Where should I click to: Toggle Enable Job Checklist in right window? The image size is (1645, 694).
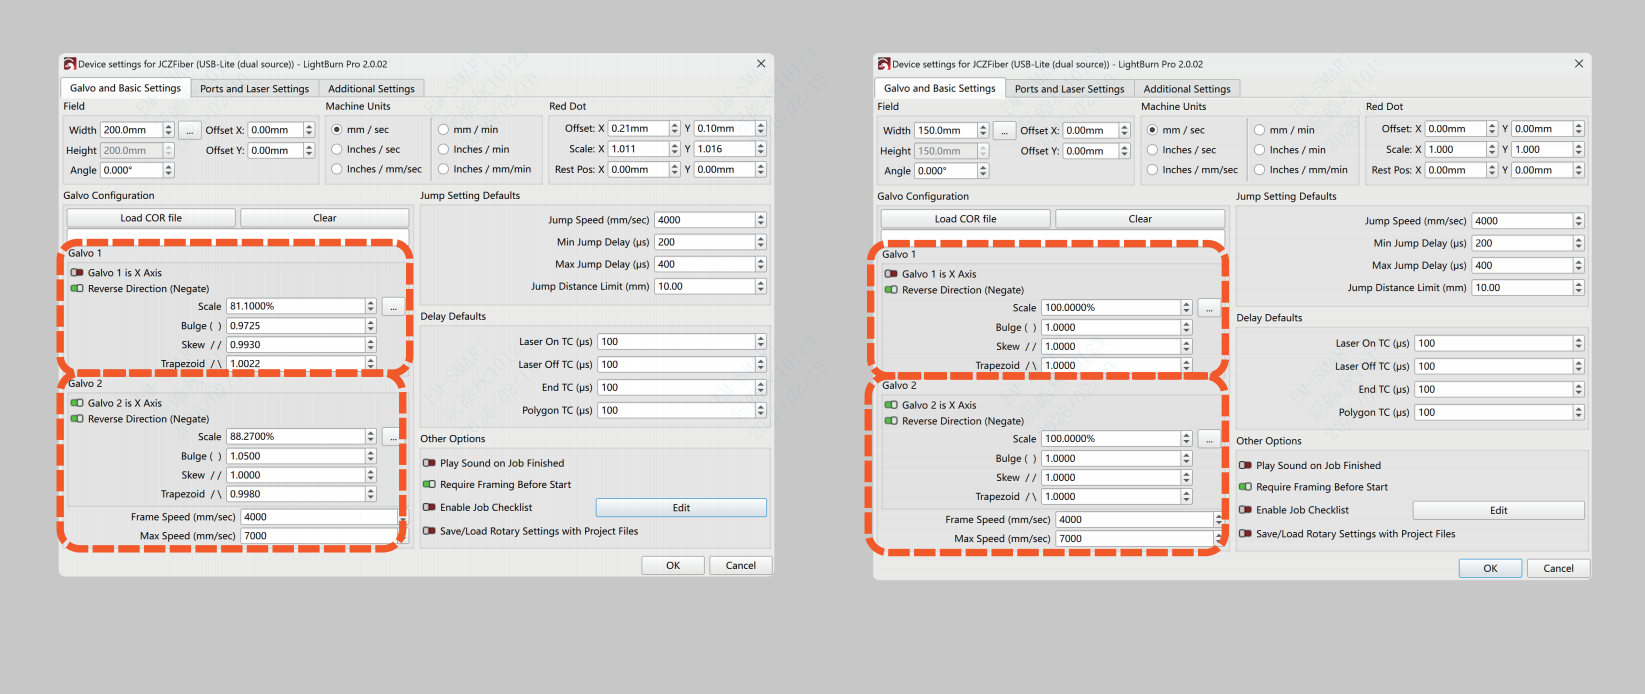click(1245, 510)
